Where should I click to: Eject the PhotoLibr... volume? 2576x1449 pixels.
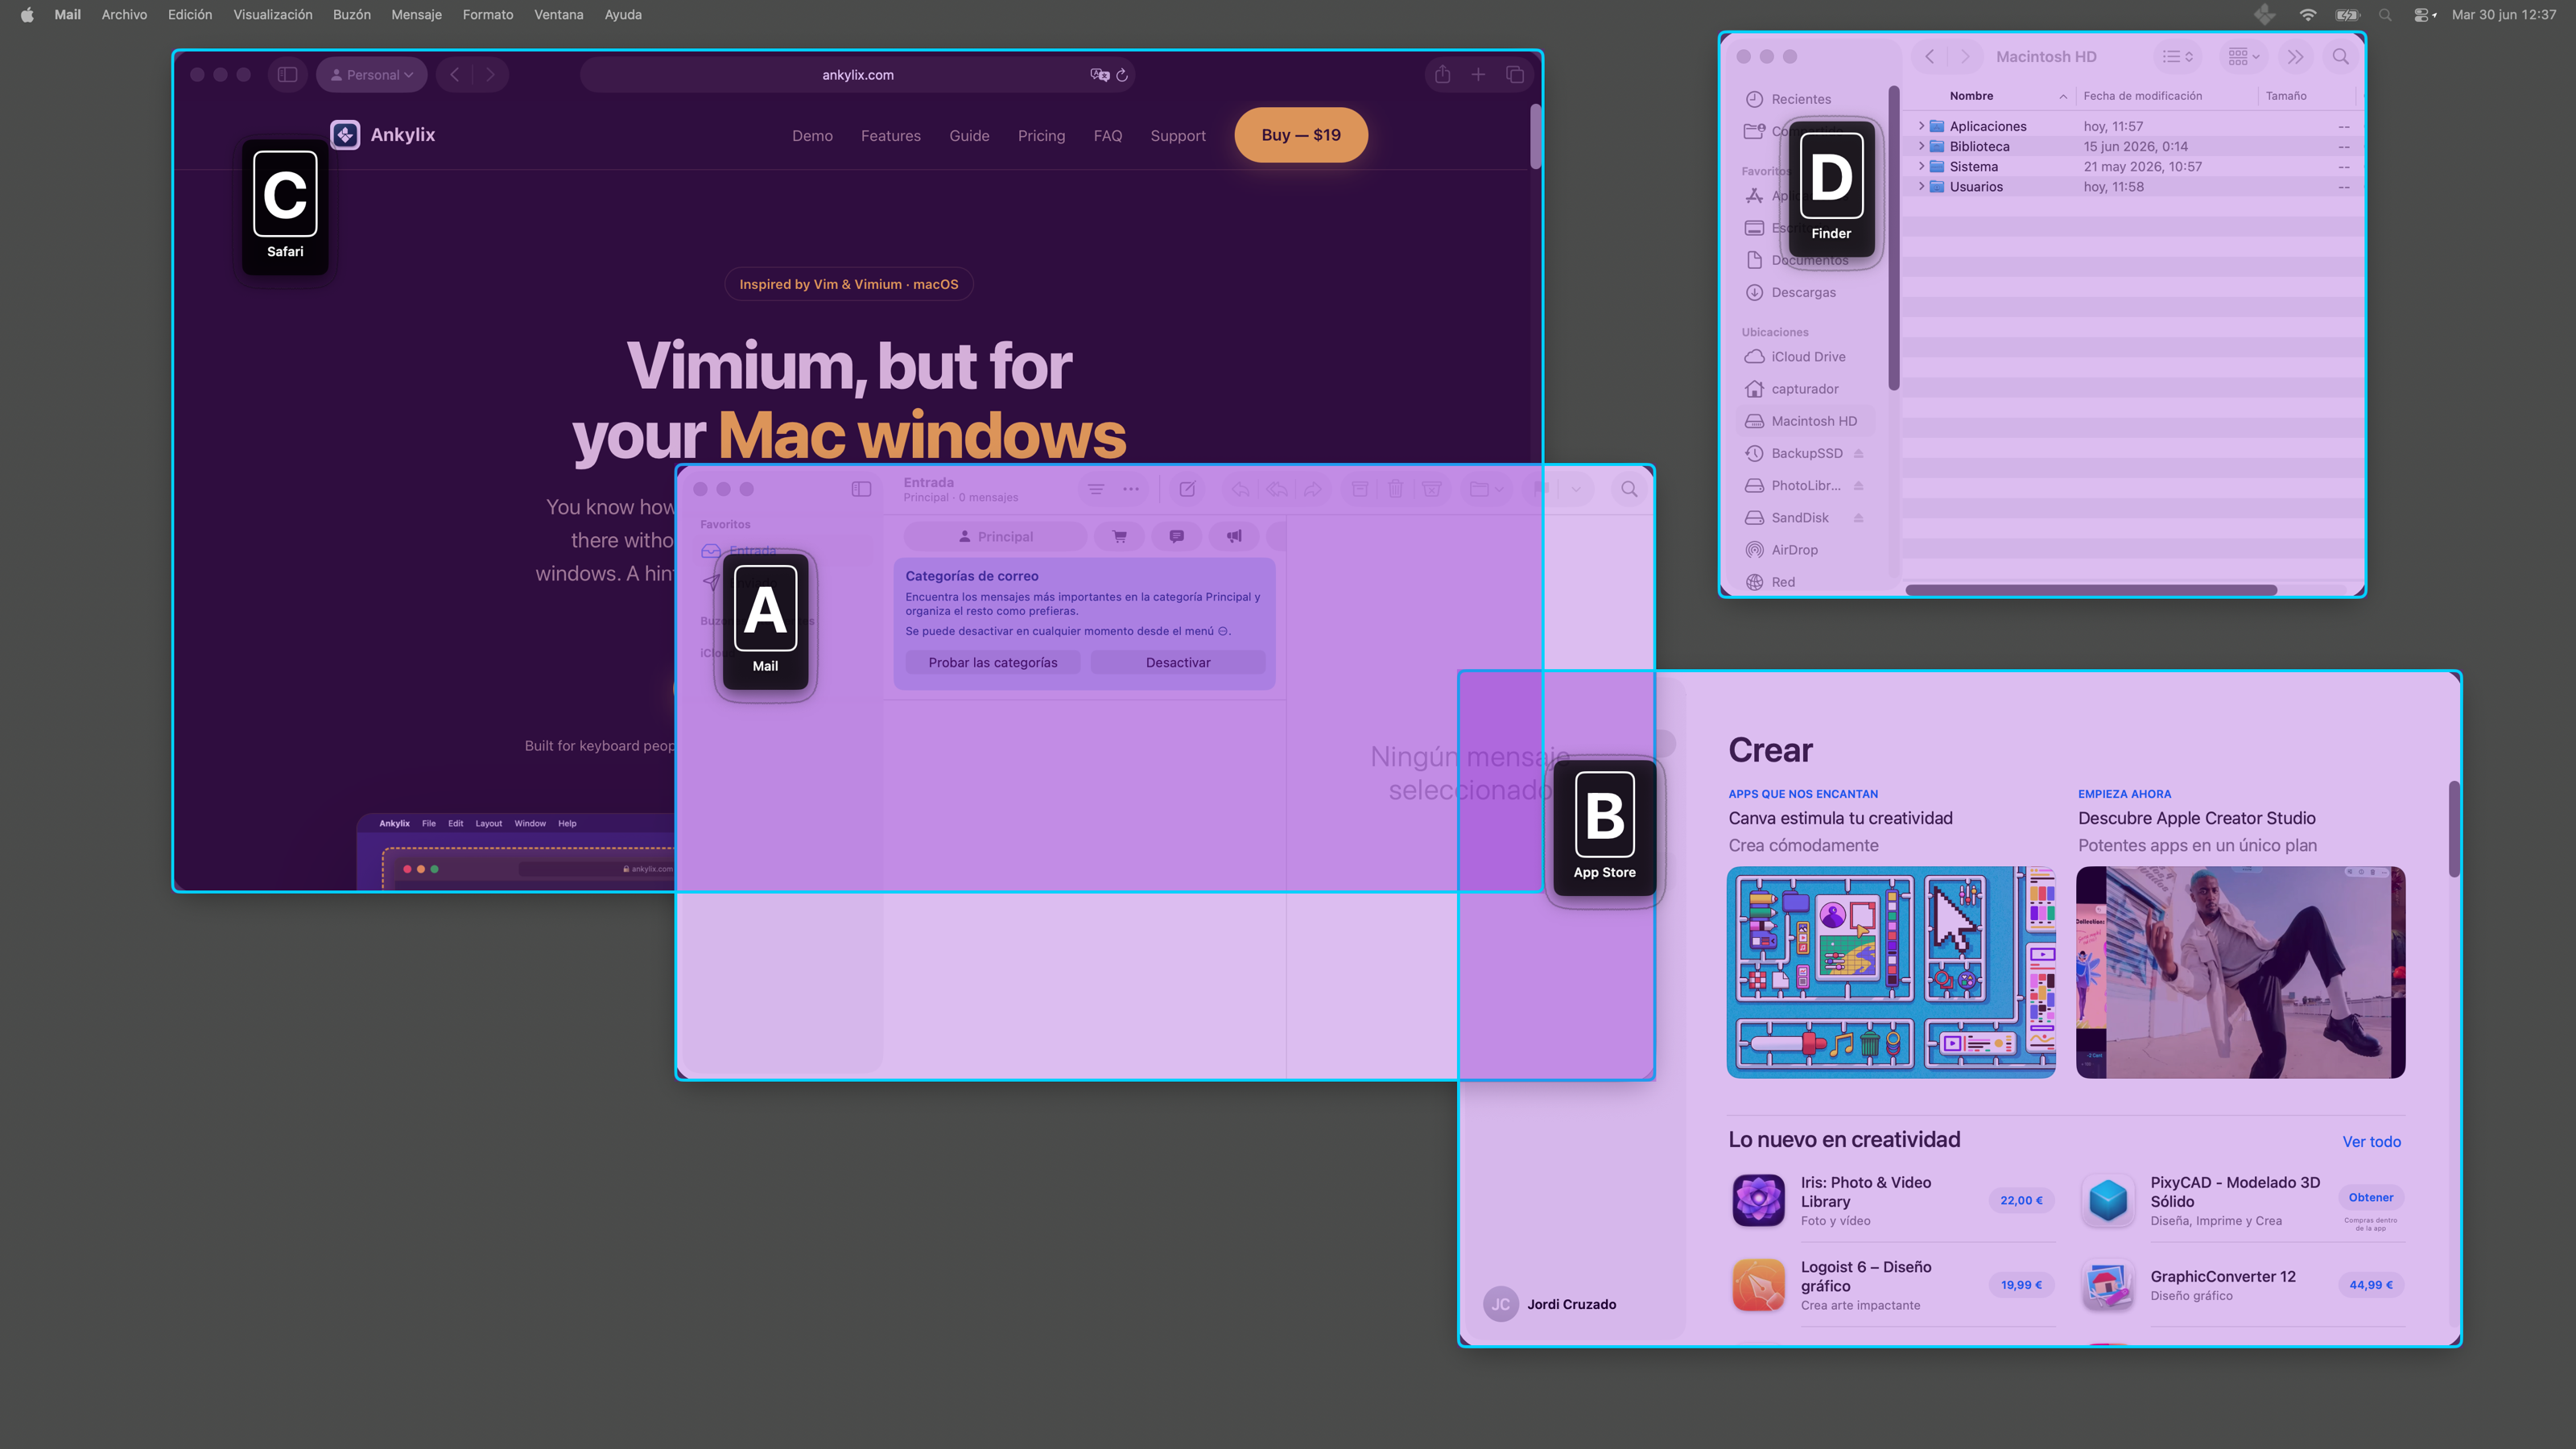1858,486
